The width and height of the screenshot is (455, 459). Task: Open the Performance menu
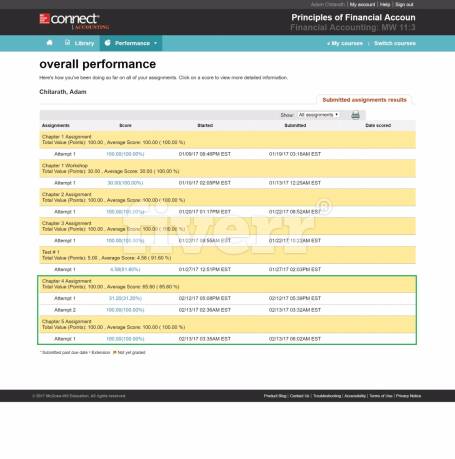pyautogui.click(x=131, y=43)
